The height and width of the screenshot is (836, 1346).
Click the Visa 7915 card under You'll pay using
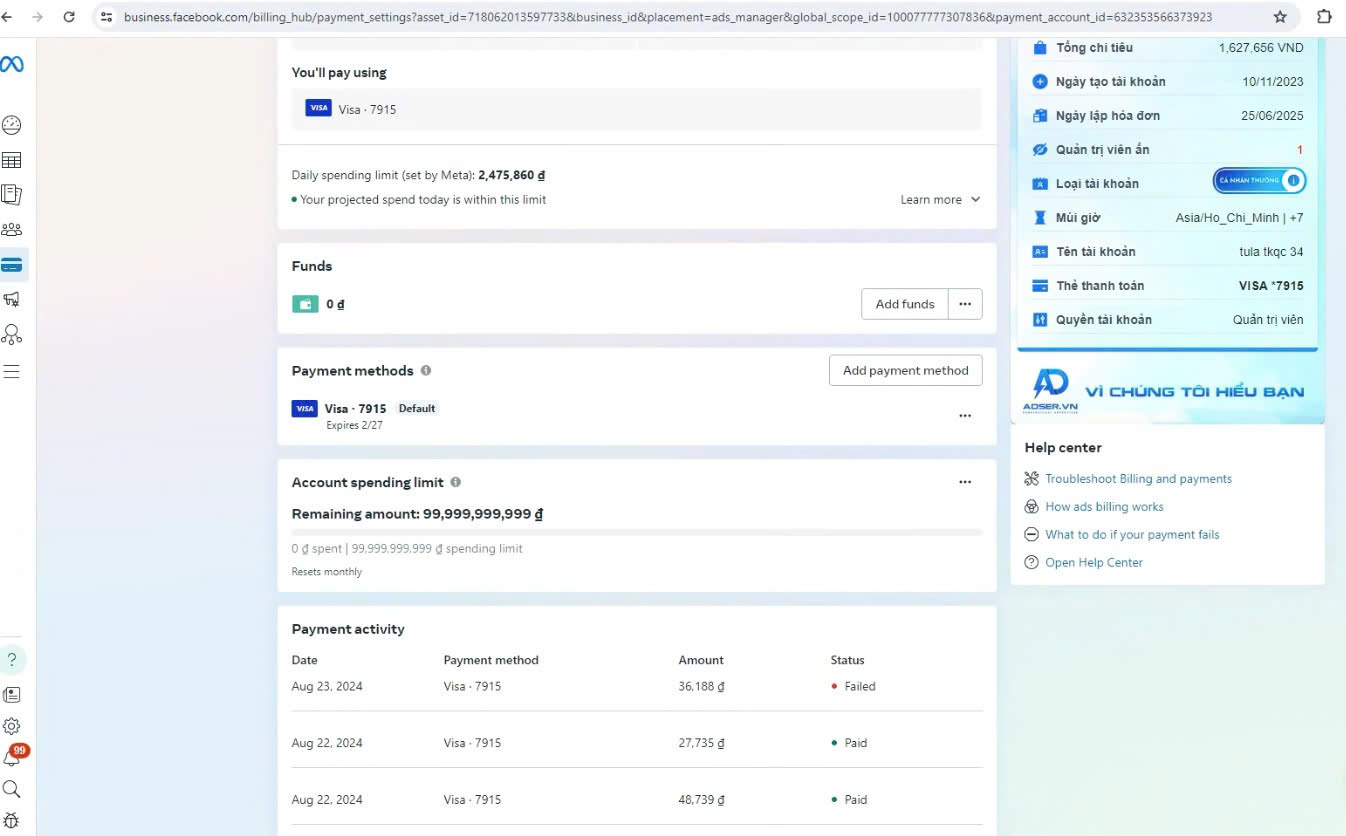(637, 109)
